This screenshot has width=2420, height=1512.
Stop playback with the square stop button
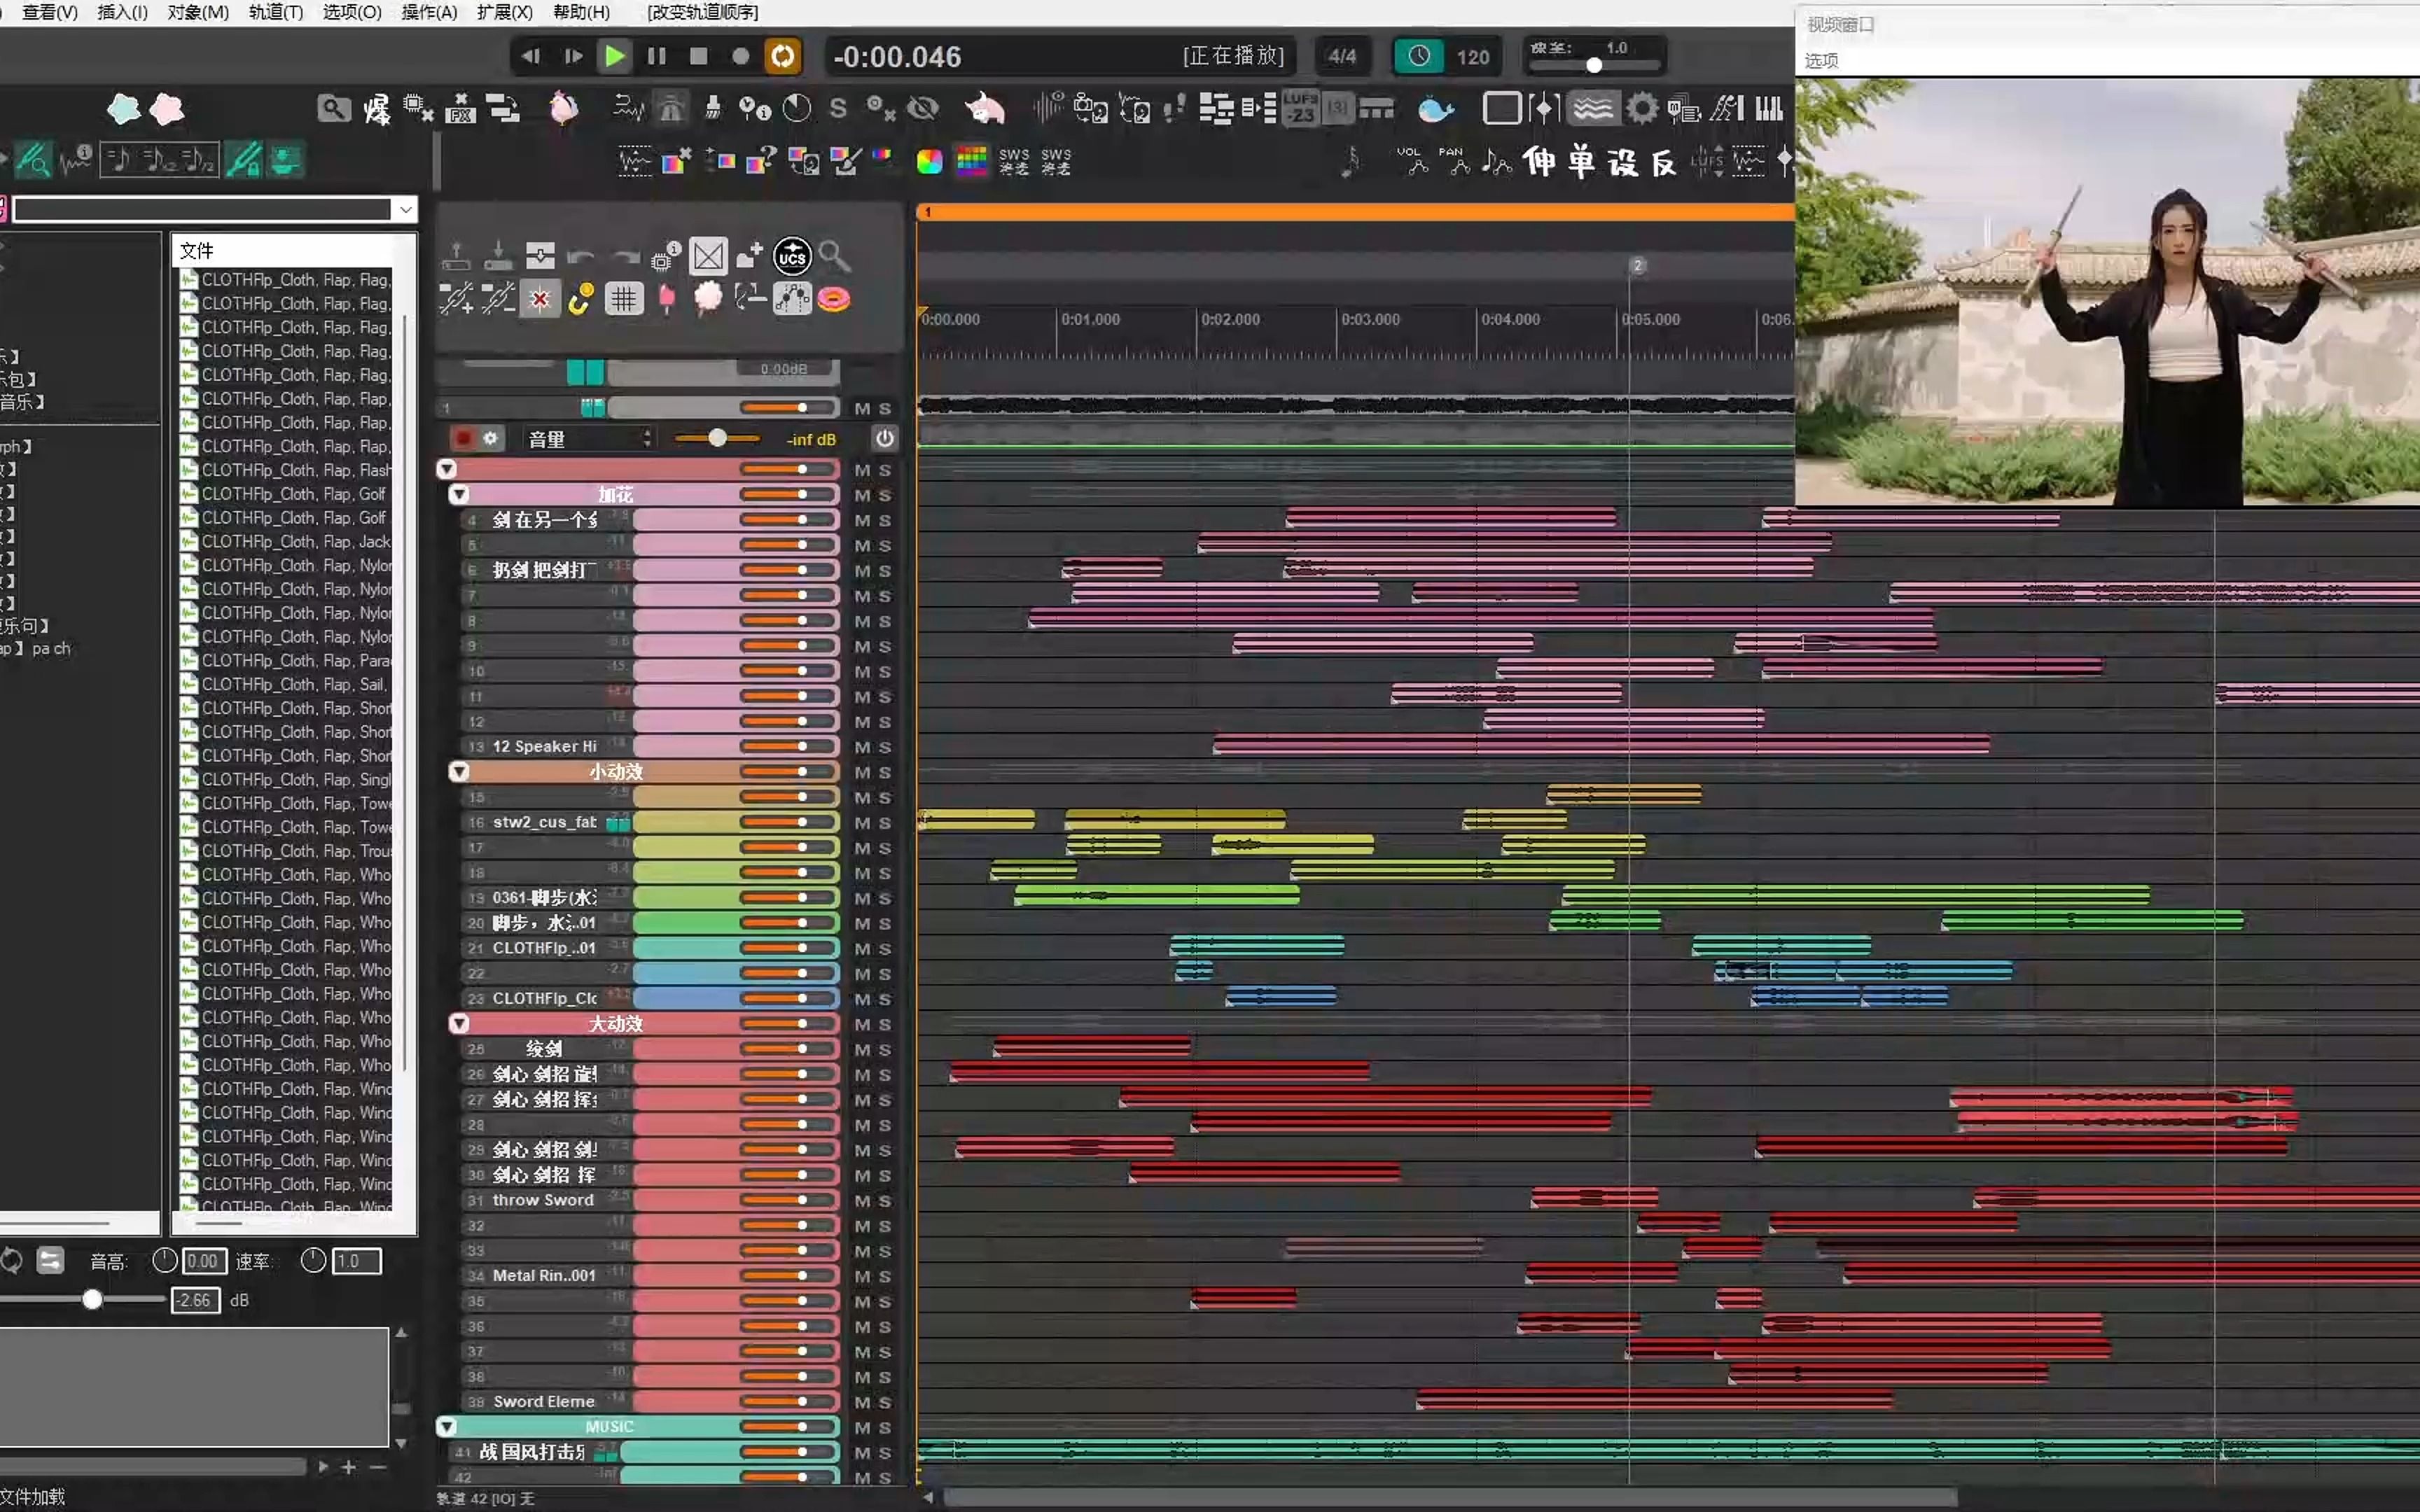699,56
